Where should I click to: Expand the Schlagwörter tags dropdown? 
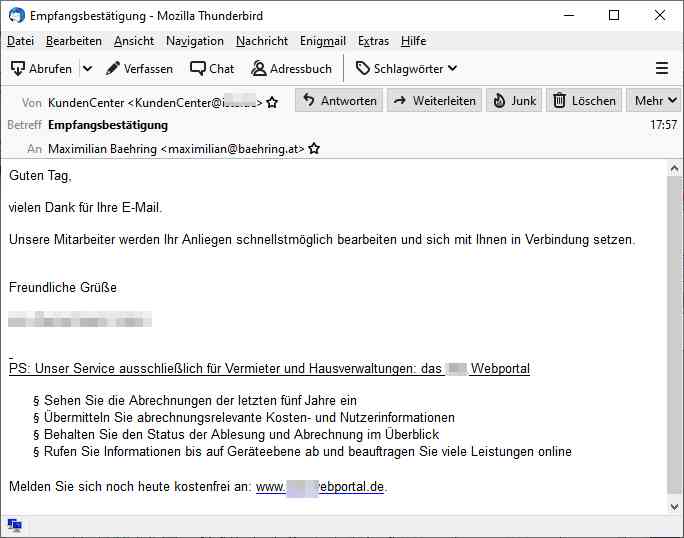pos(406,68)
